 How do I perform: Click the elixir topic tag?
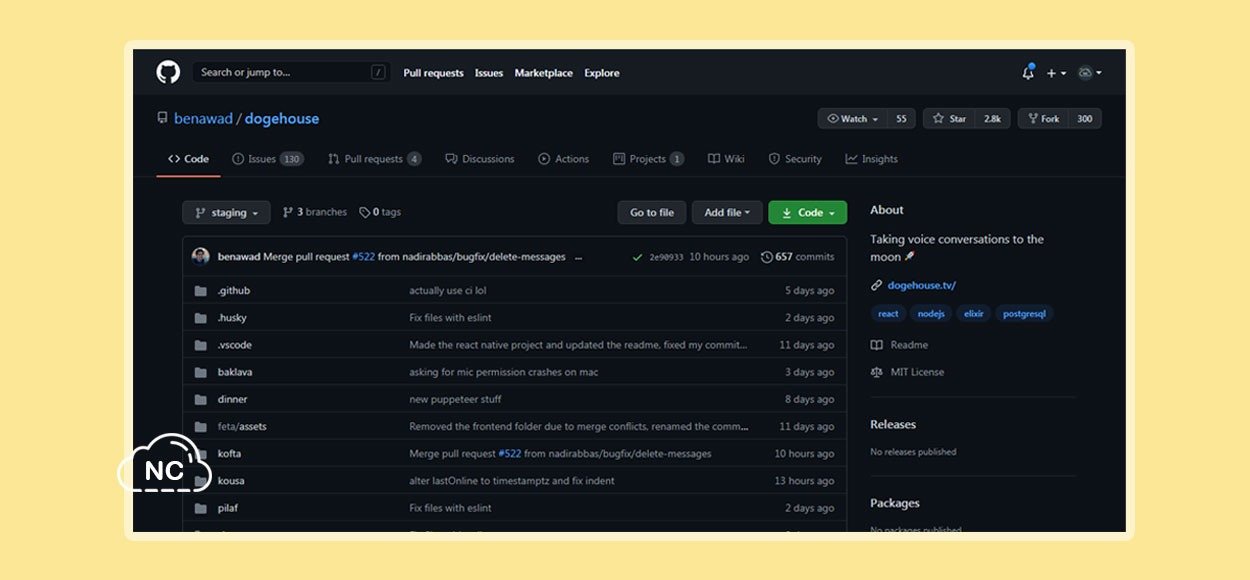click(x=974, y=314)
